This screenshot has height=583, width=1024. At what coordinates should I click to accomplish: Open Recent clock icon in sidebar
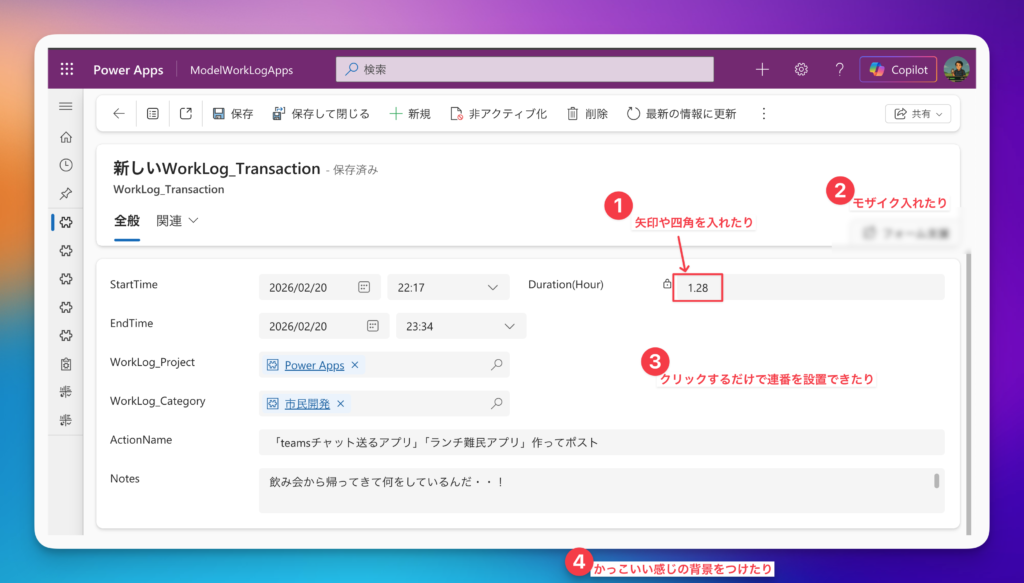click(x=66, y=165)
